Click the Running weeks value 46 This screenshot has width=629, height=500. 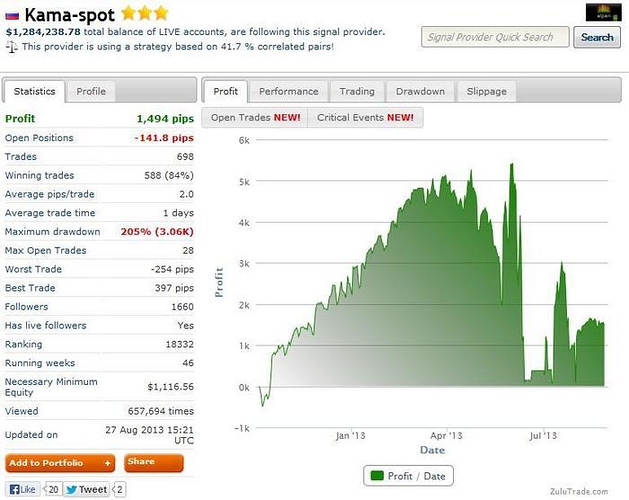click(188, 363)
